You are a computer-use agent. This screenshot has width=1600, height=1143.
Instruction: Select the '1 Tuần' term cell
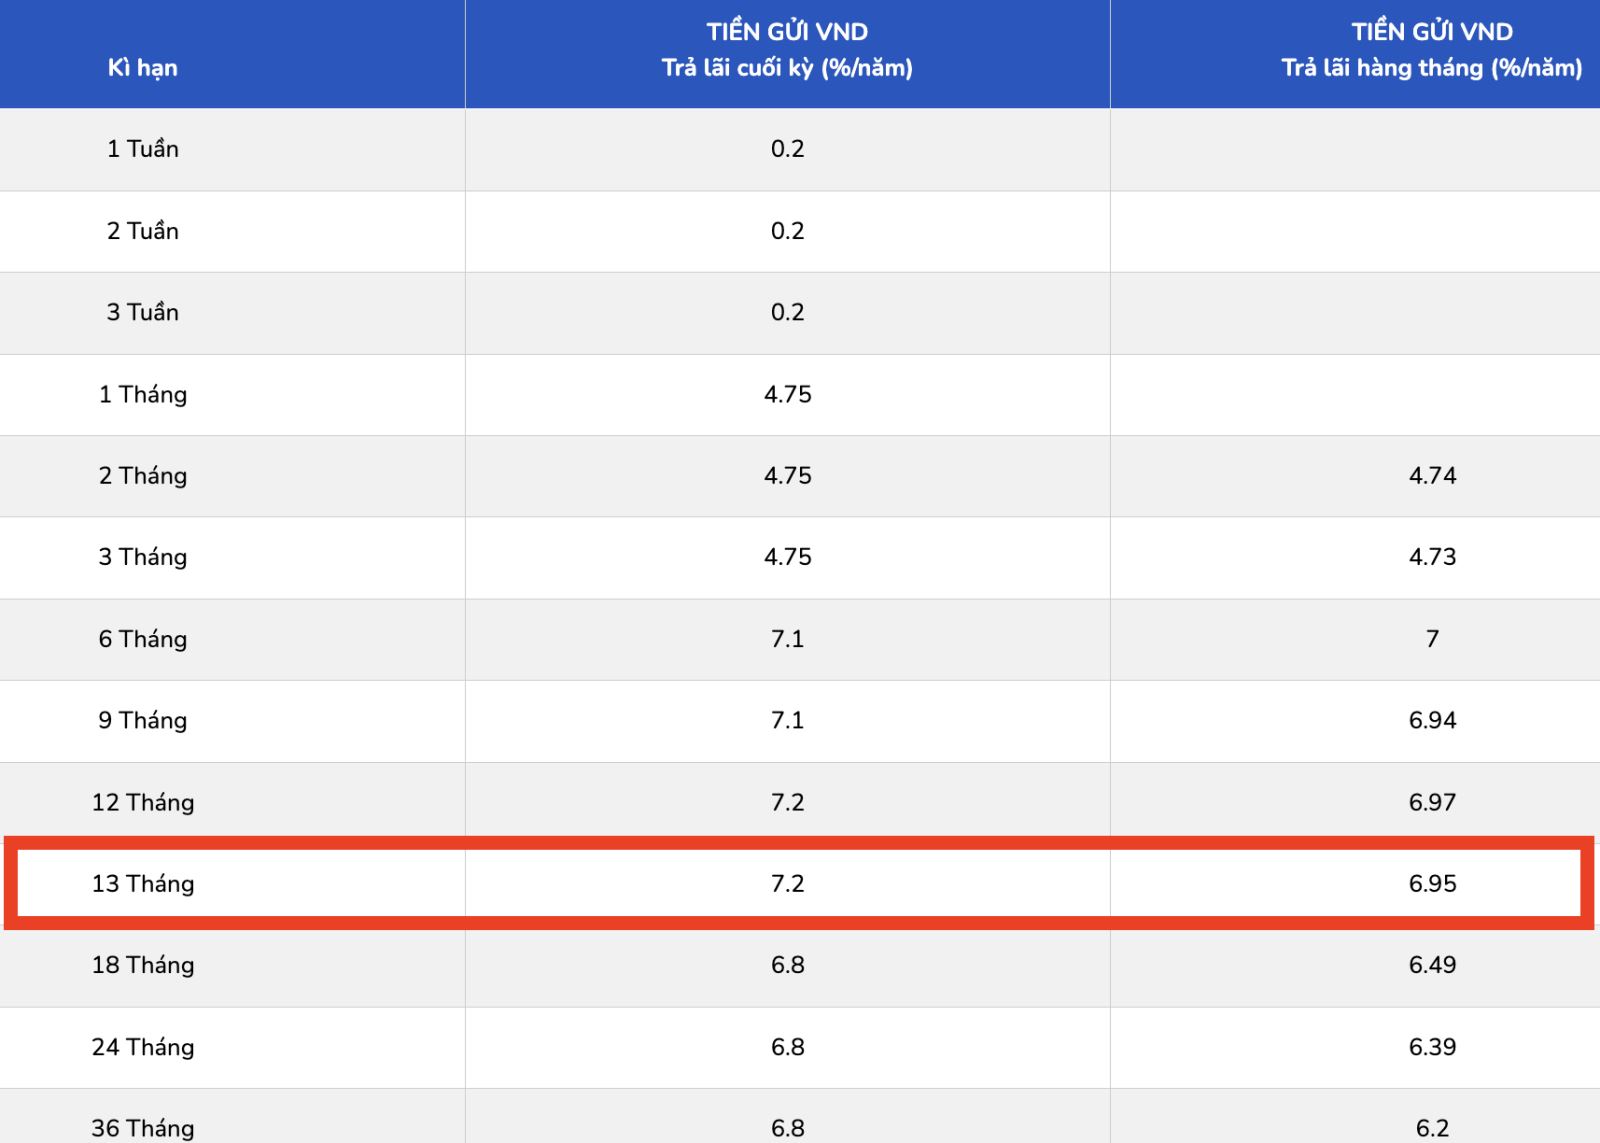click(143, 149)
